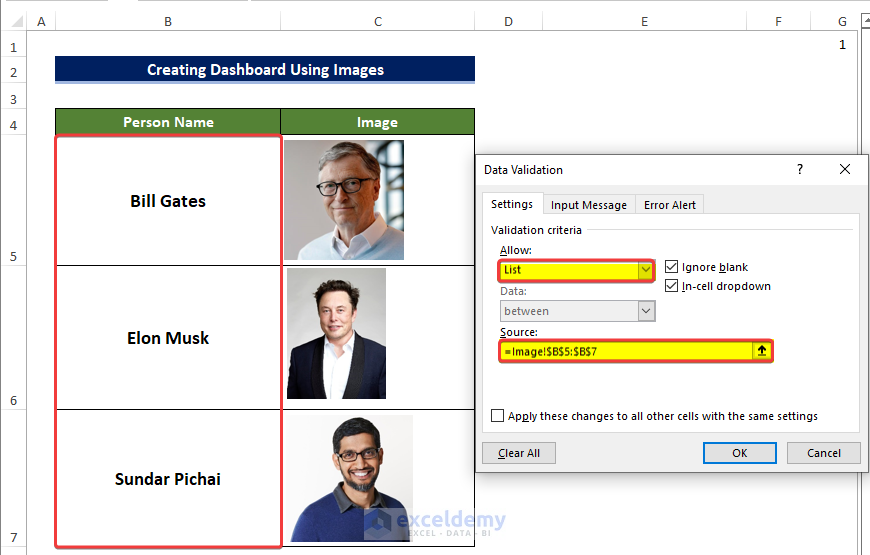Click the Bill Gates portrait image
The image size is (870, 555).
(344, 200)
